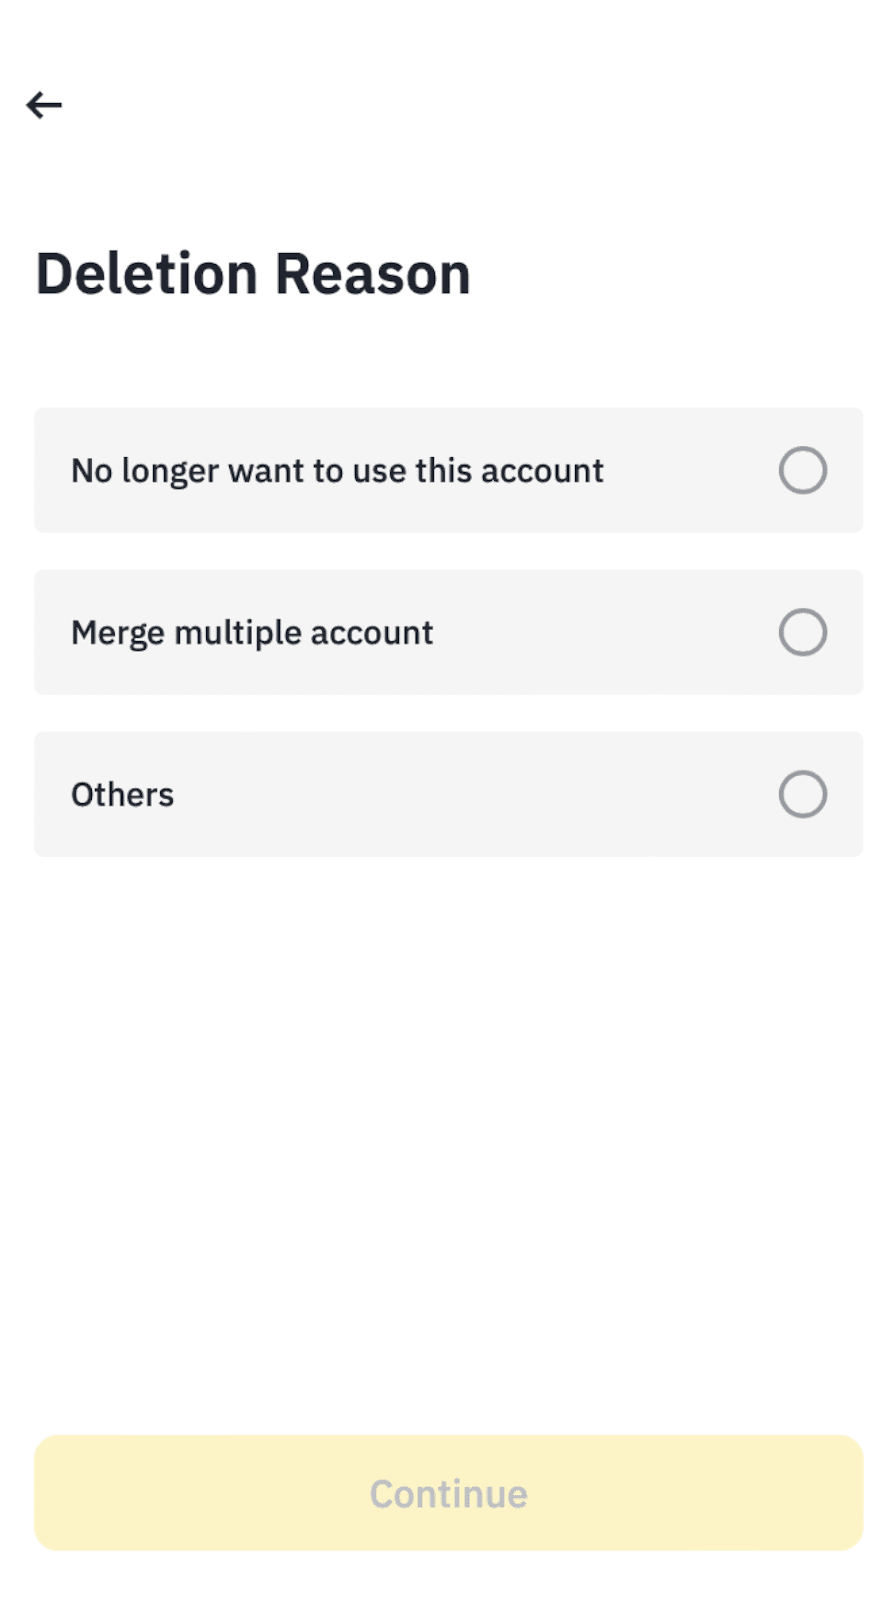Go back to the previous screen
This screenshot has height=1600, width=894.
(44, 105)
